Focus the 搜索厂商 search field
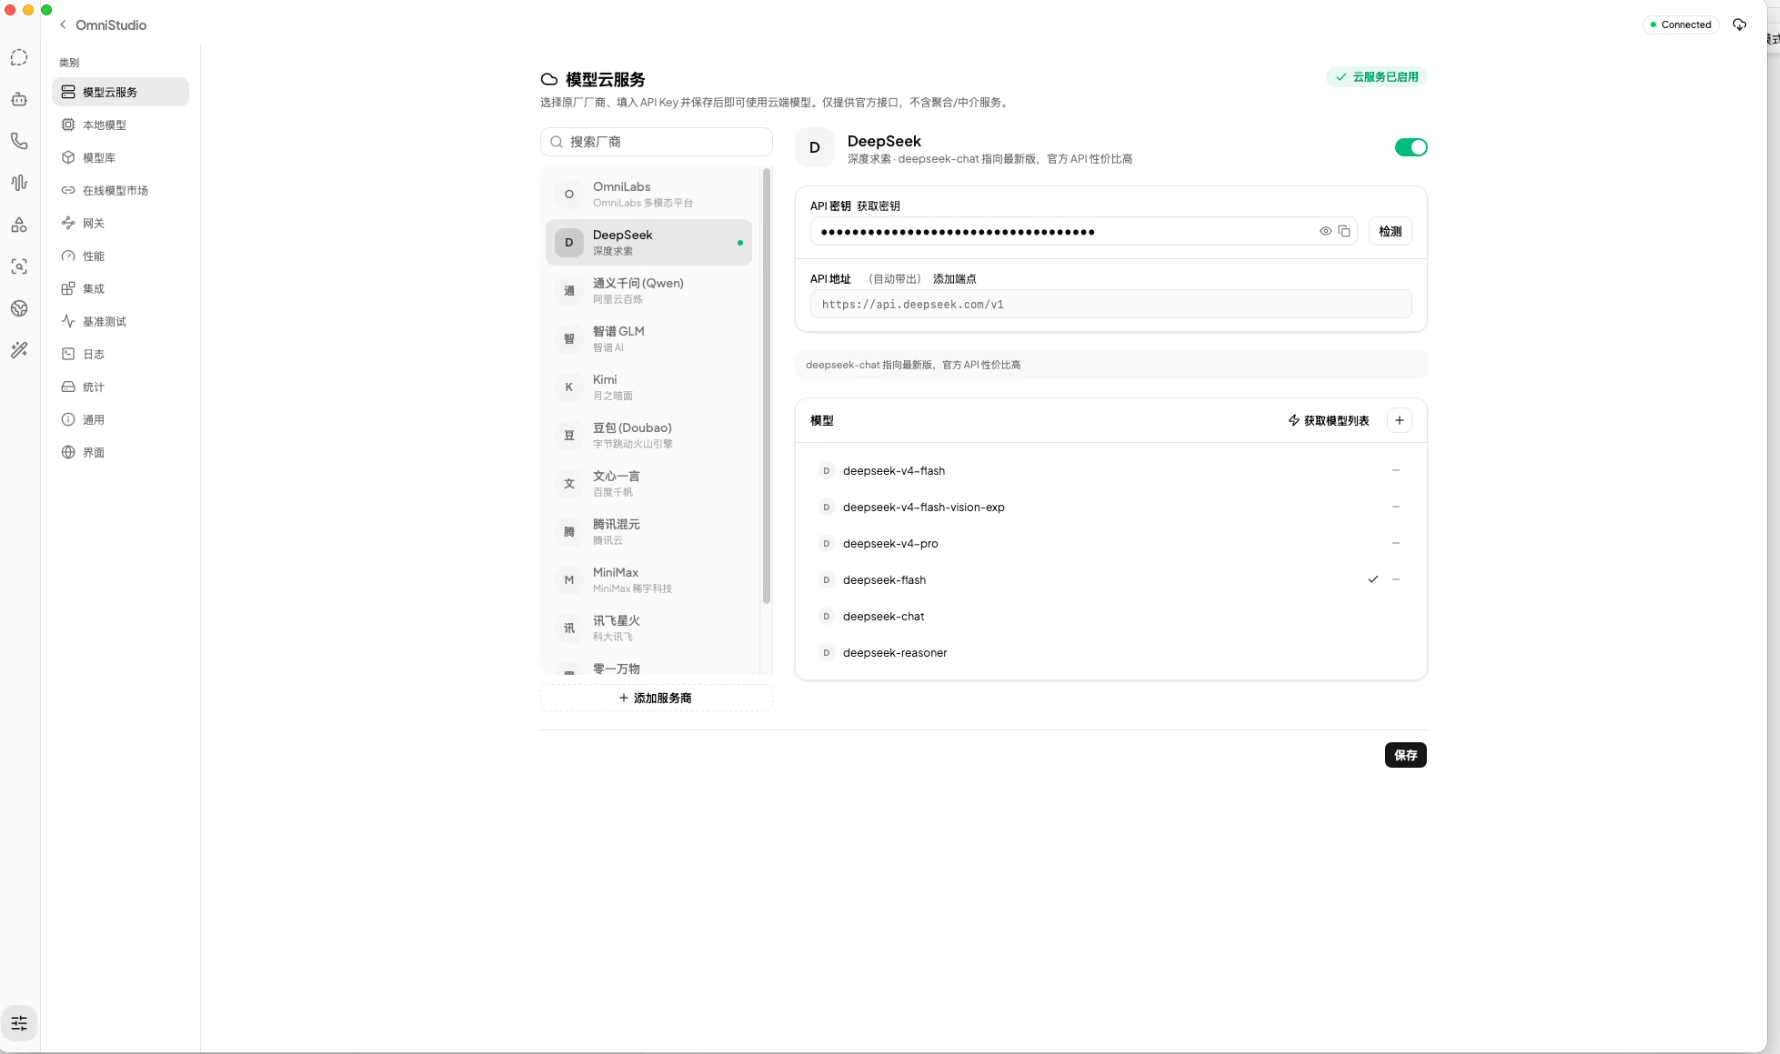This screenshot has width=1780, height=1054. (656, 142)
